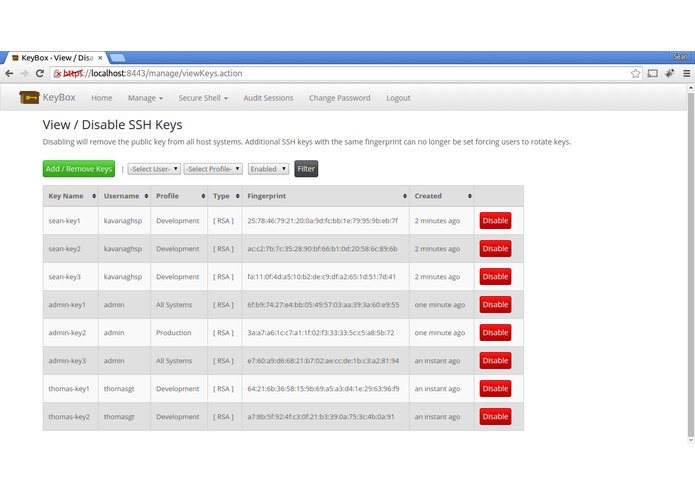Reload the page with refresh icon
The image size is (695, 494).
click(40, 74)
